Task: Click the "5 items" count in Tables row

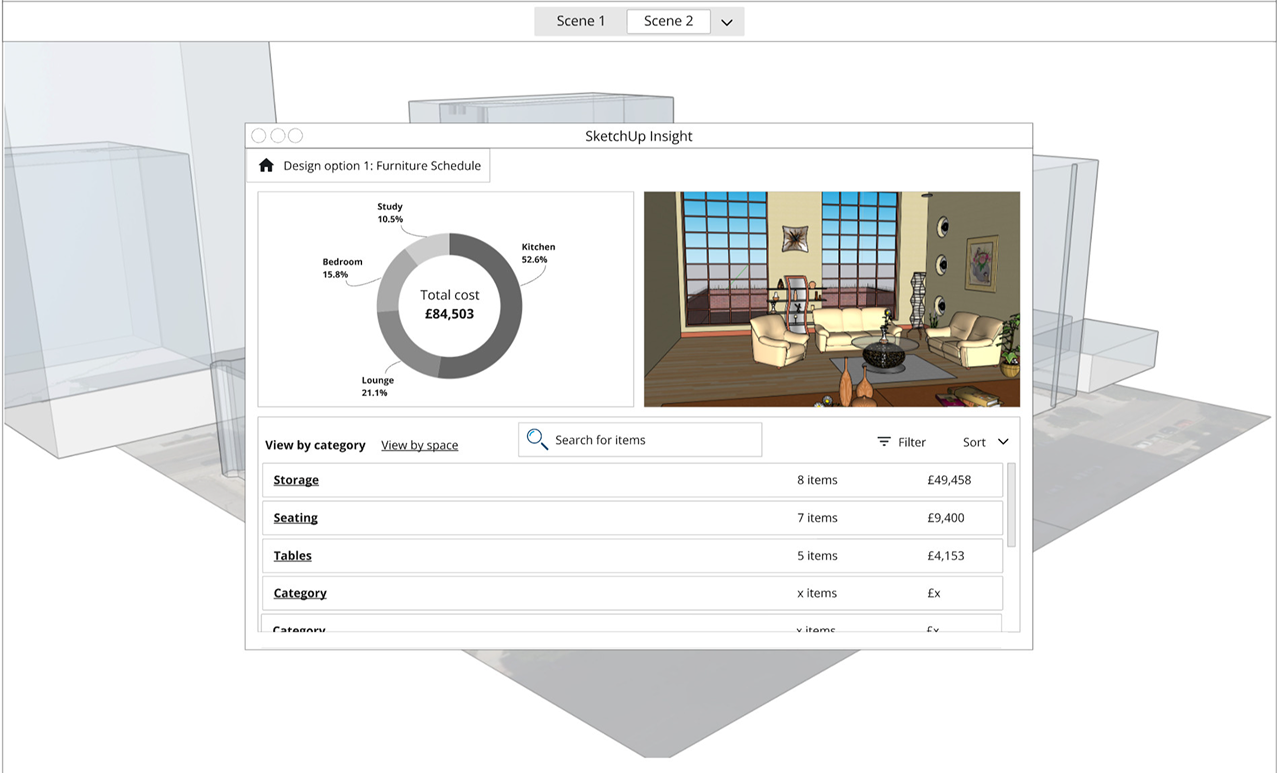Action: tap(817, 556)
